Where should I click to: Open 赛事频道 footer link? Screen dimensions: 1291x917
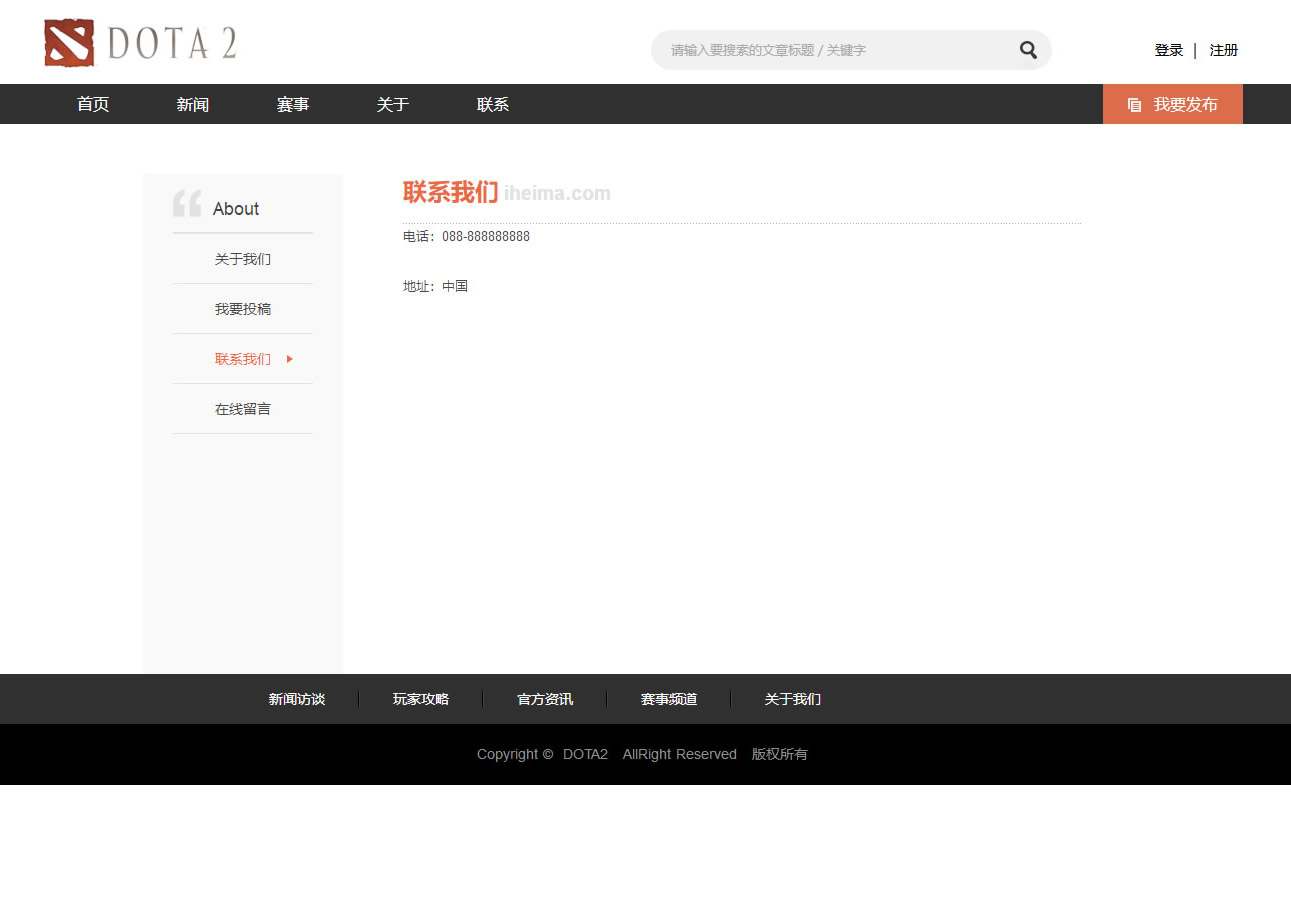tap(669, 699)
